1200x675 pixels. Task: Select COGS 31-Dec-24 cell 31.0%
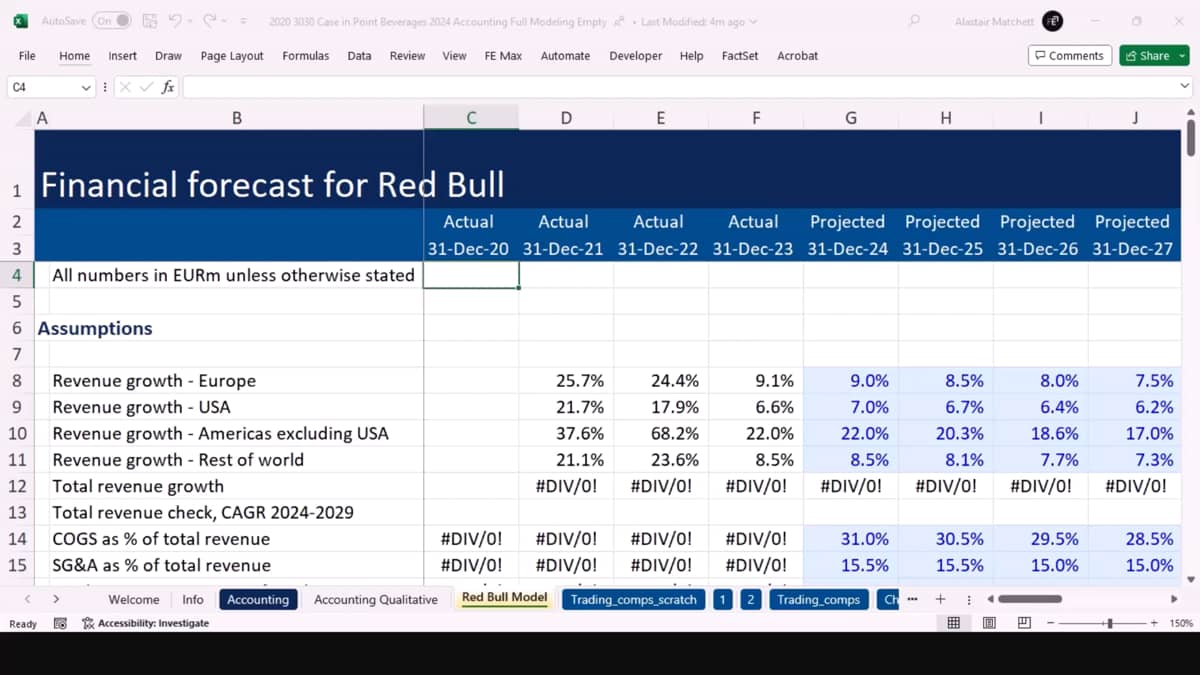(851, 539)
